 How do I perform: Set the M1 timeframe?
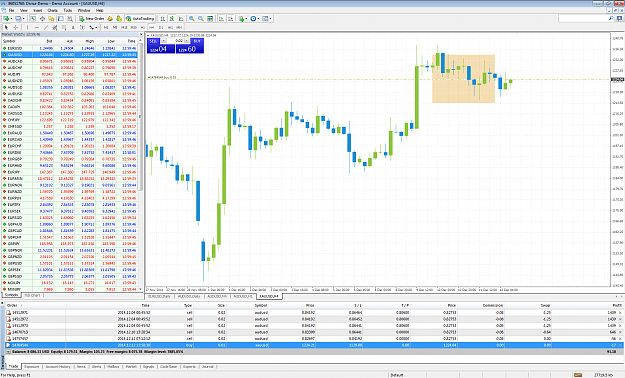coord(106,28)
